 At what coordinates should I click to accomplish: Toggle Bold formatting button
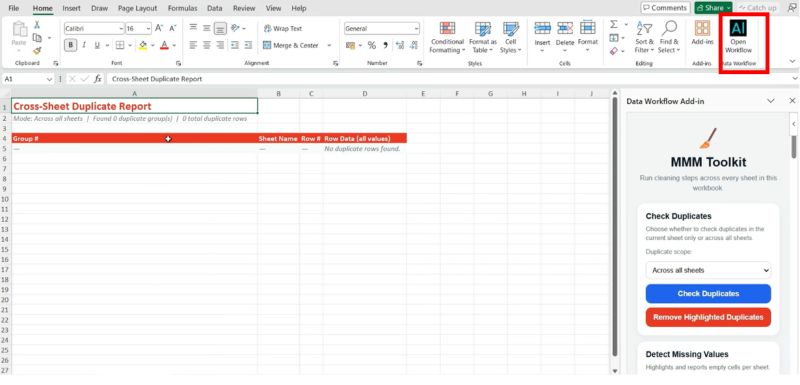point(70,45)
